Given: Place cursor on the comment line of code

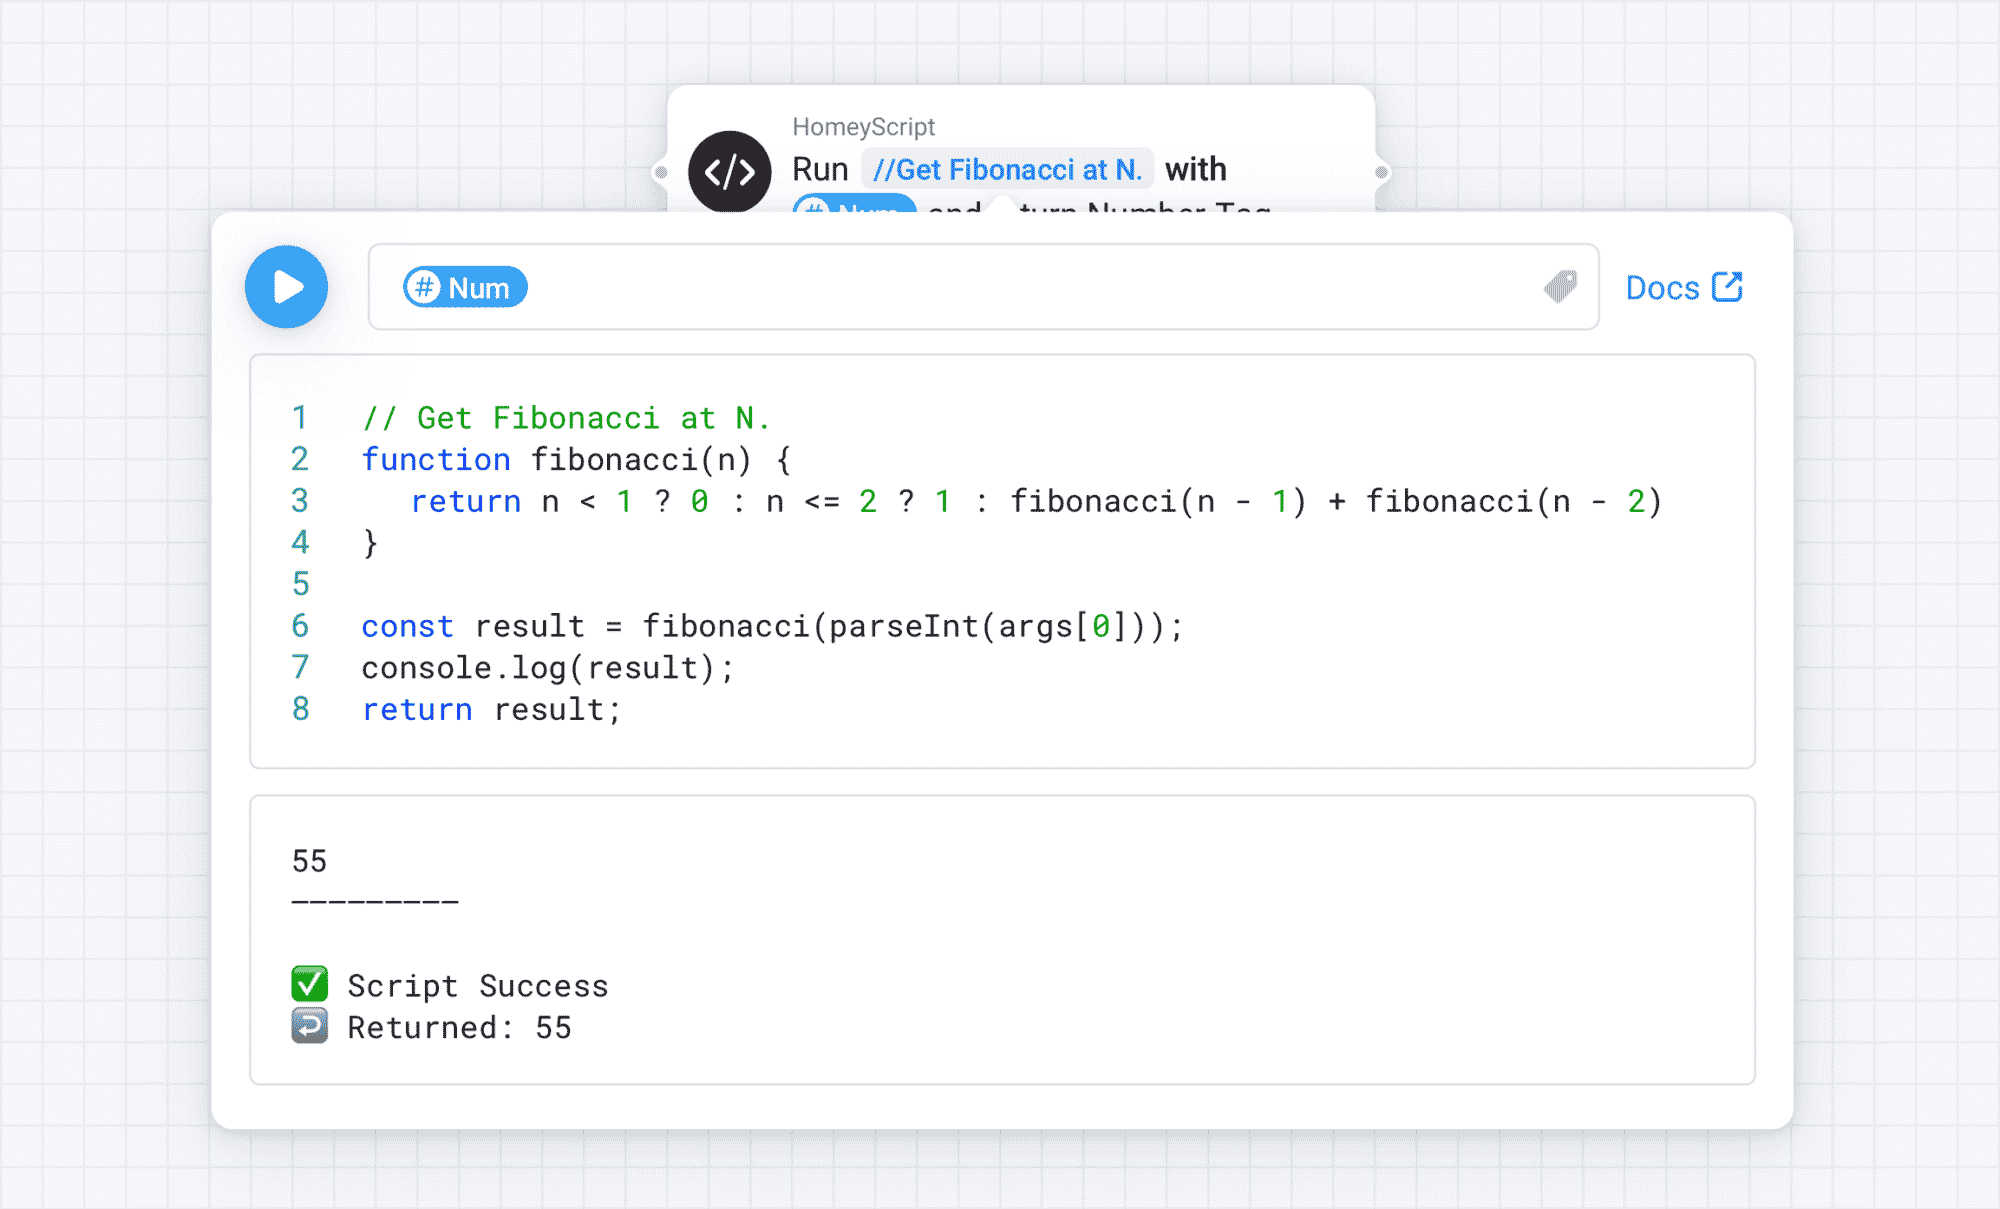Looking at the screenshot, I should tap(566, 418).
